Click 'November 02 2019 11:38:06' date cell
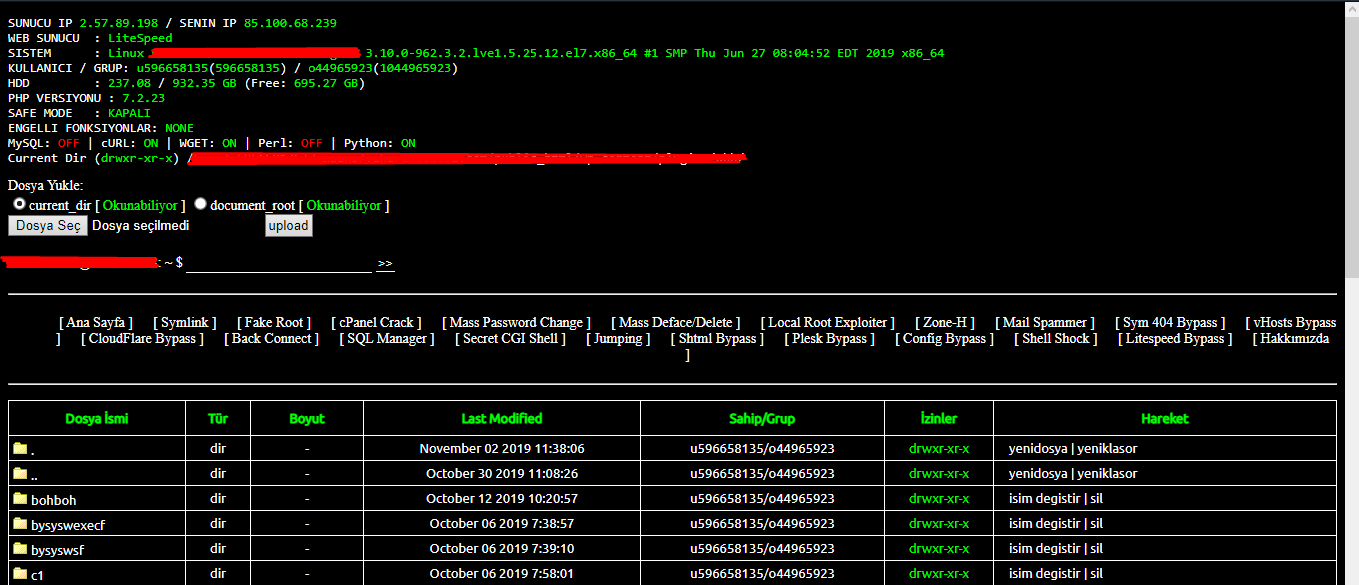This screenshot has height=585, width=1359. pos(502,448)
